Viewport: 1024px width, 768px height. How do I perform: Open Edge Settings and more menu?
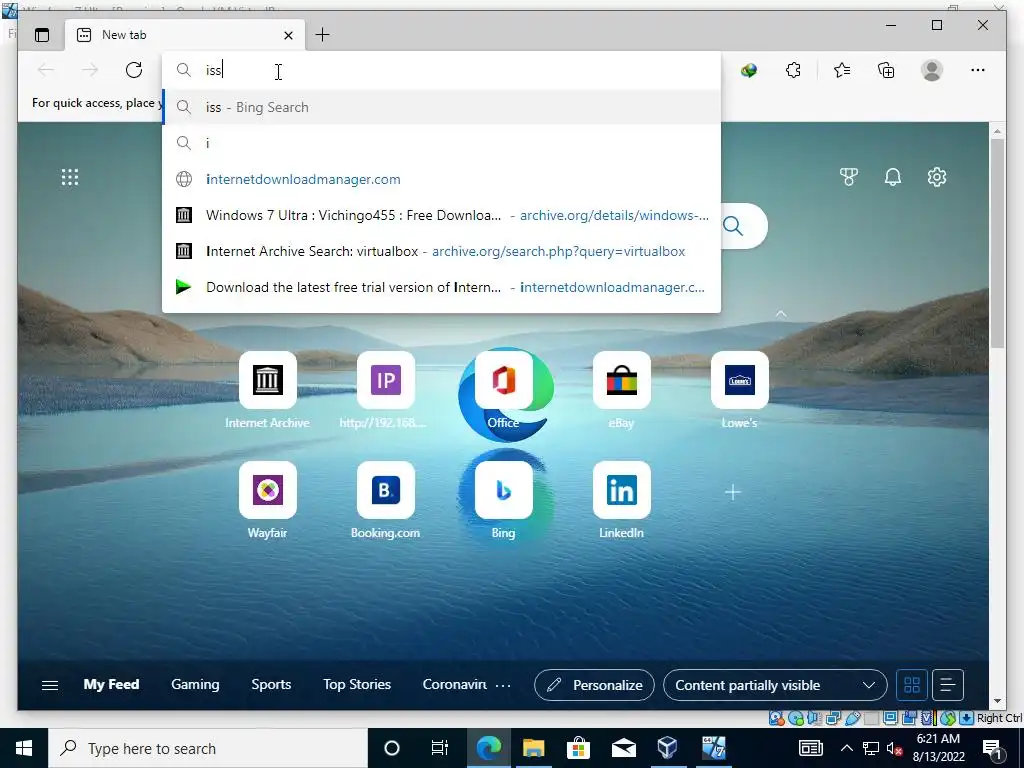click(x=978, y=70)
